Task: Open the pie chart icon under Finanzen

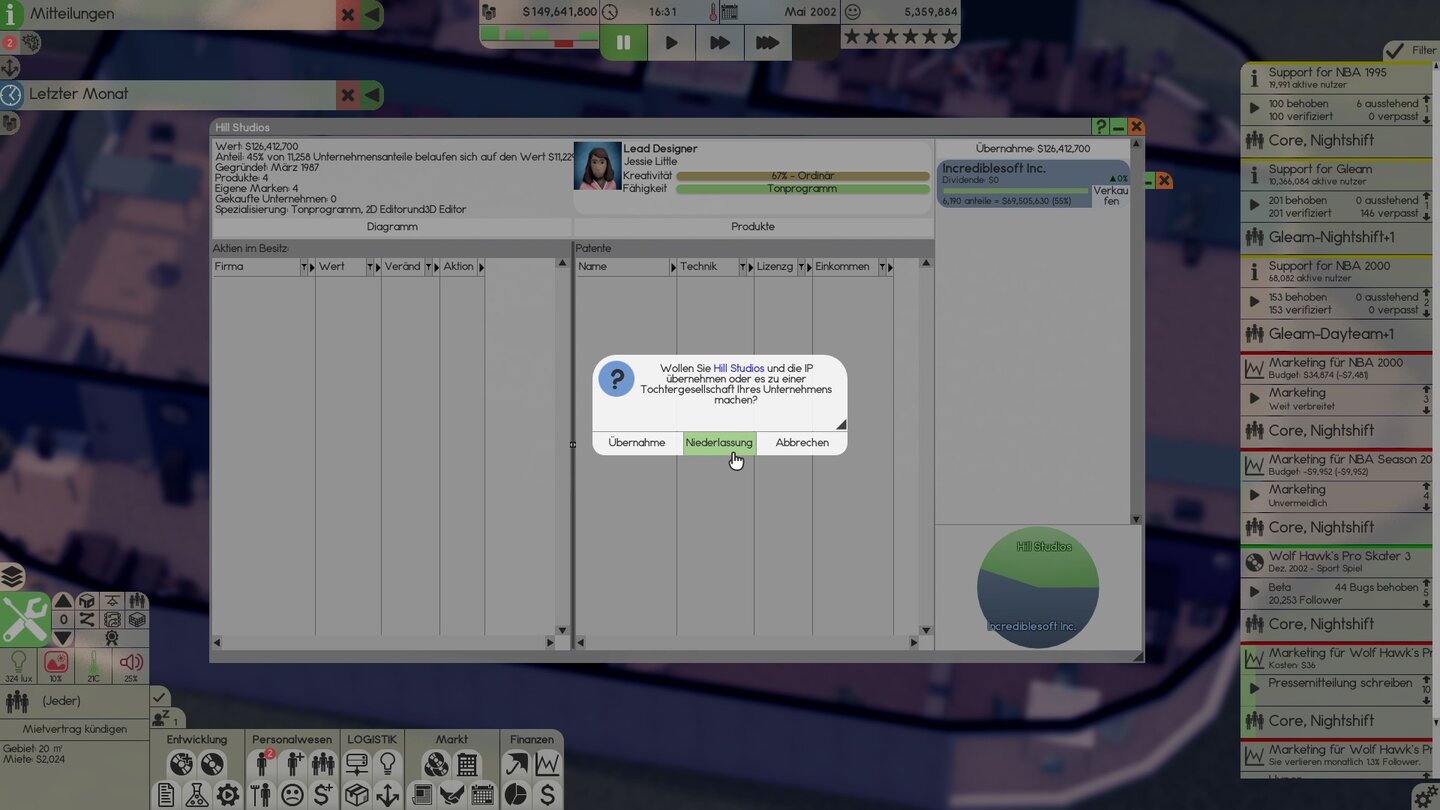Action: 516,795
